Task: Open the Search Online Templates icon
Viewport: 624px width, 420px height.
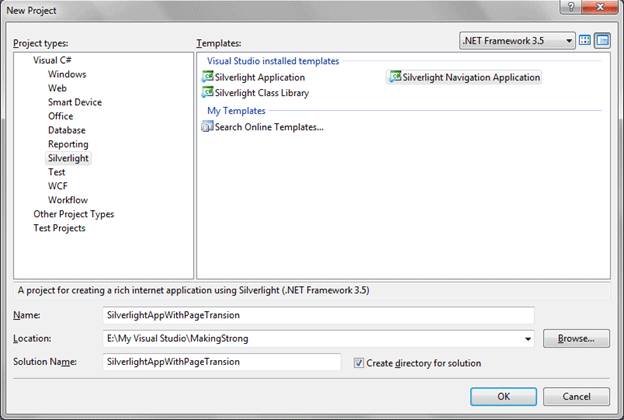Action: [x=207, y=127]
